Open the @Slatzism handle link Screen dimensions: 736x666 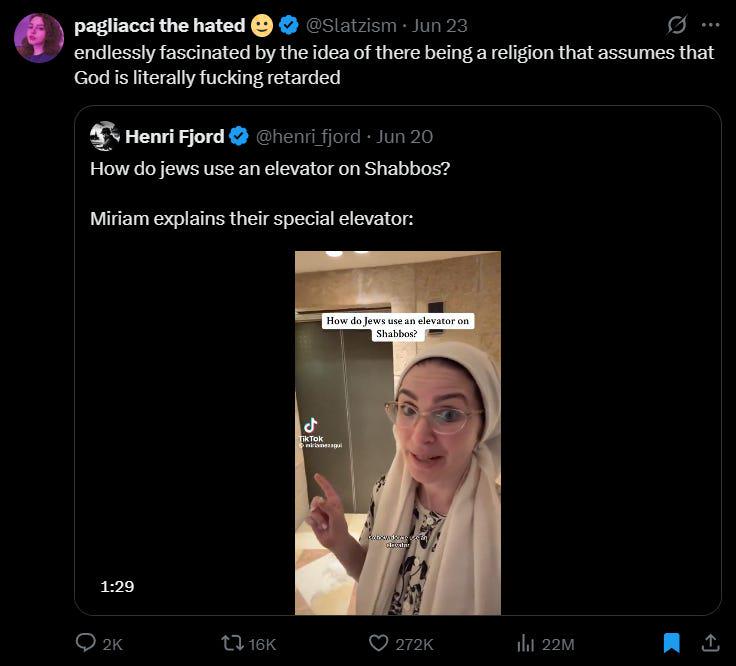(351, 25)
